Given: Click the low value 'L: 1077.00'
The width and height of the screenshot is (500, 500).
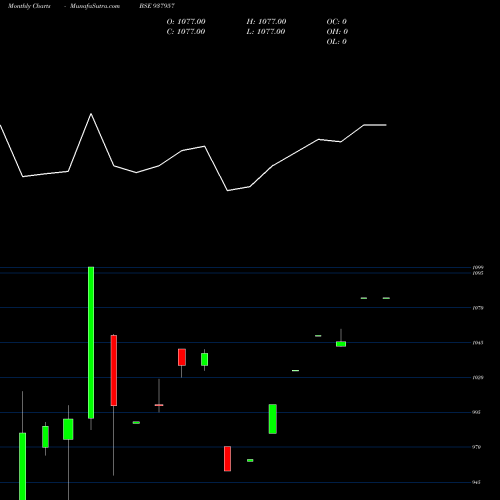Looking at the screenshot, I should [x=266, y=32].
